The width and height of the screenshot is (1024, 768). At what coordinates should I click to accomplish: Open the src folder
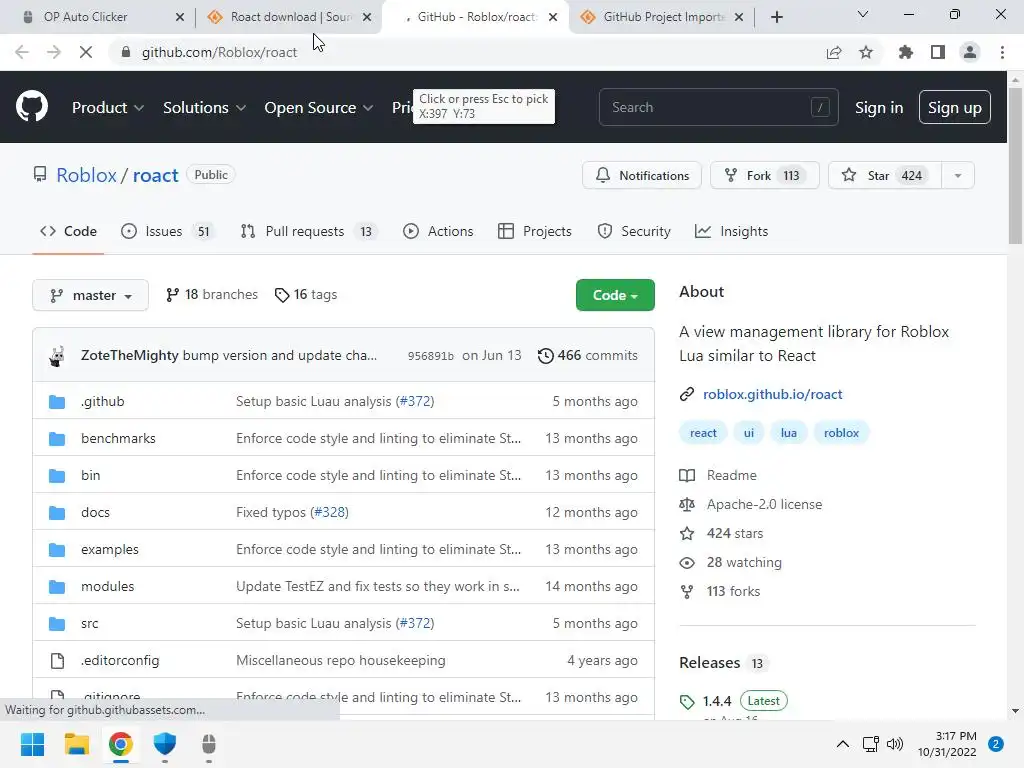pyautogui.click(x=89, y=624)
